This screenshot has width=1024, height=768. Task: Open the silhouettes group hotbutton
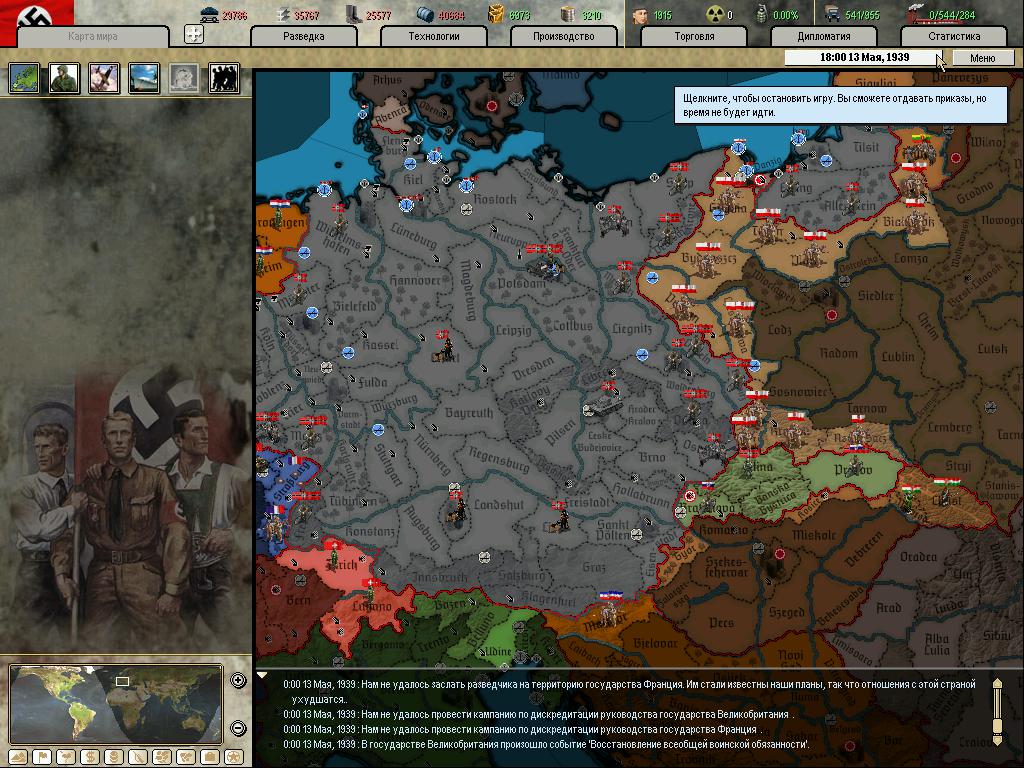[x=224, y=78]
